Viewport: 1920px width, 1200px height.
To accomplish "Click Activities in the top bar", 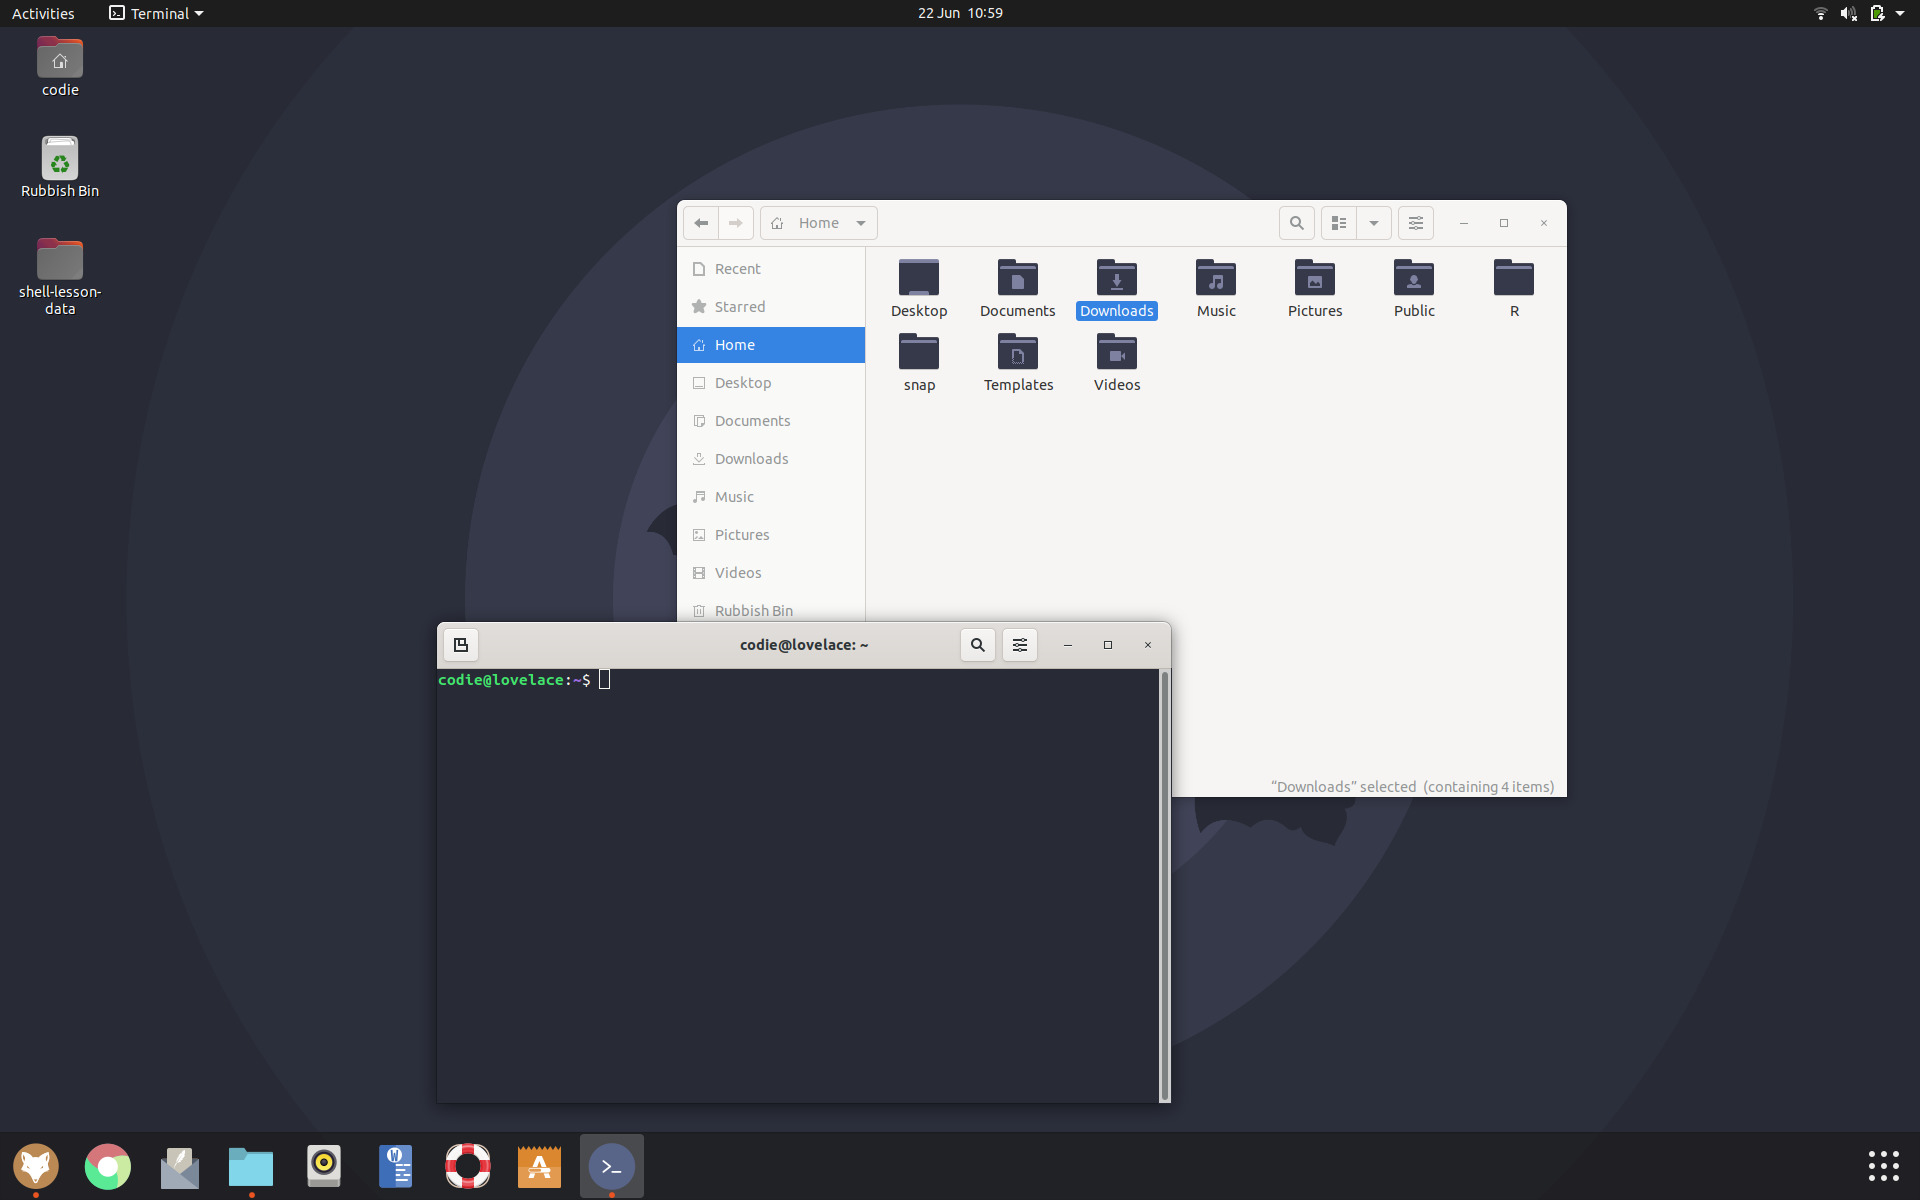I will pyautogui.click(x=43, y=13).
